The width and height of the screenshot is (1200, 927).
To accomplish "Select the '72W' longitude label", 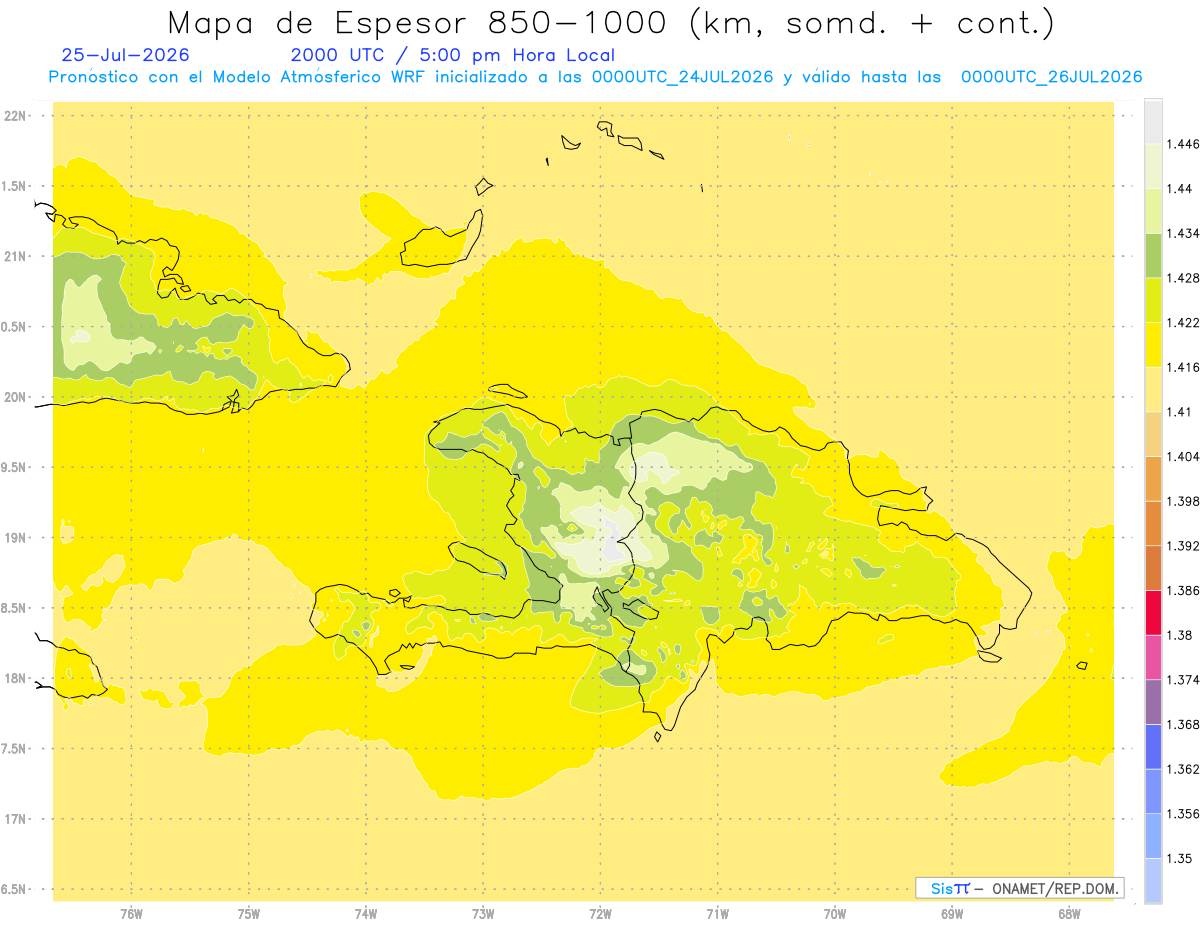I will [x=600, y=914].
